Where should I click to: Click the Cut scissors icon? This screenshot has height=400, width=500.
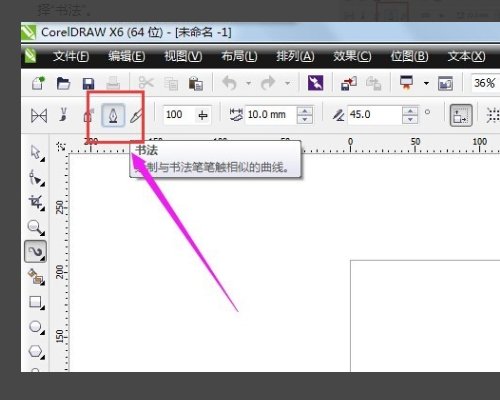(x=146, y=83)
